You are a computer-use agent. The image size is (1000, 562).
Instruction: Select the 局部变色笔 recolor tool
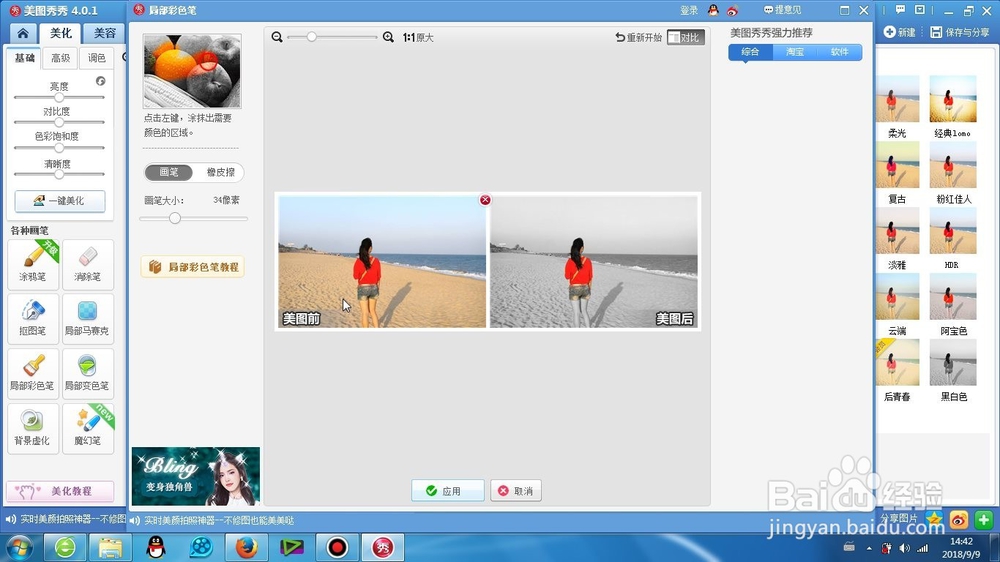tap(88, 373)
